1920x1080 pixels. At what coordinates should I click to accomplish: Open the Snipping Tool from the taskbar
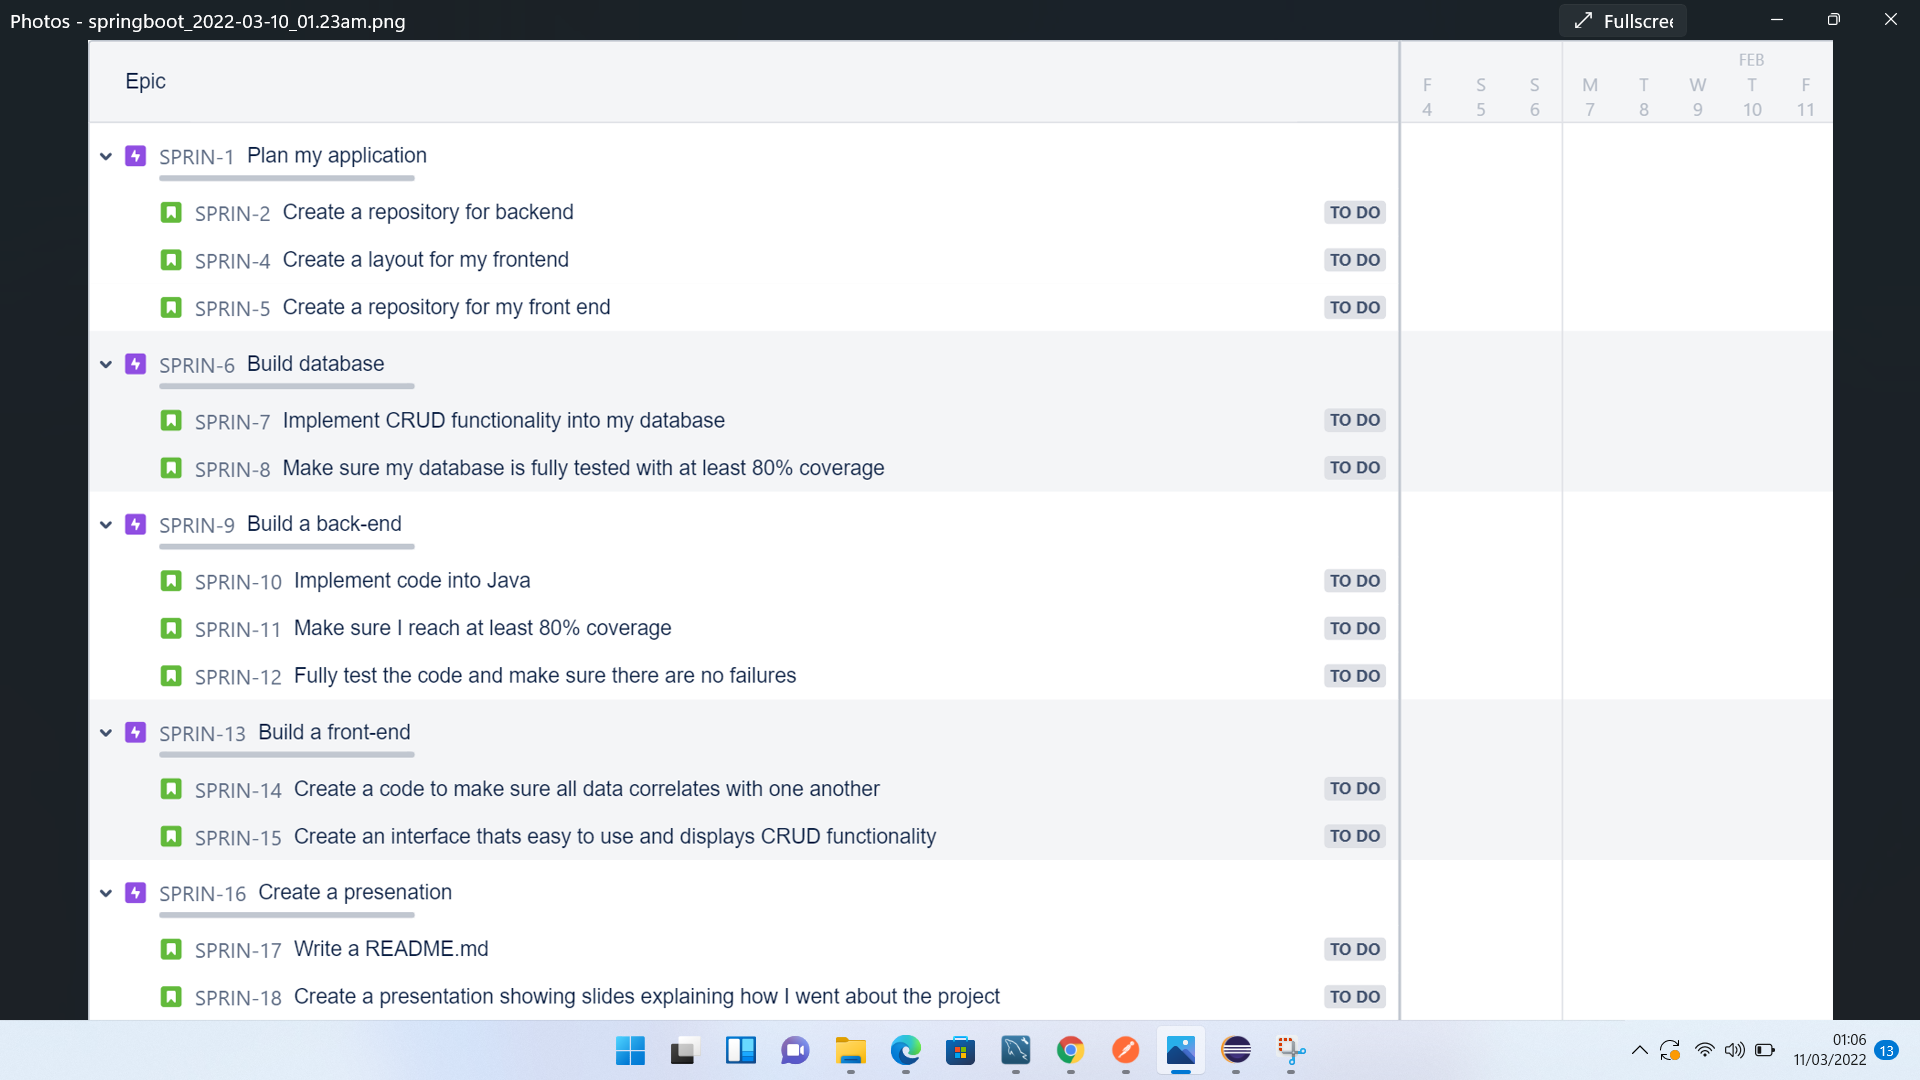(x=1291, y=1052)
